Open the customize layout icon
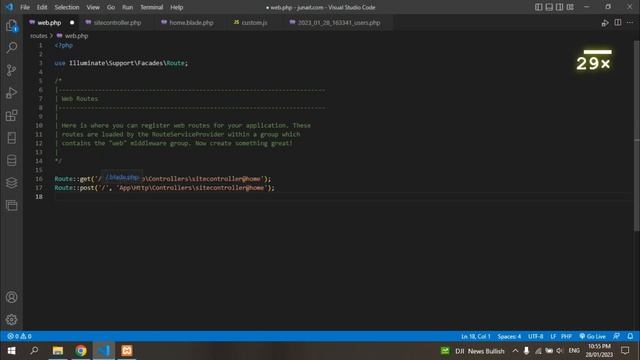The image size is (640, 360). point(570,7)
